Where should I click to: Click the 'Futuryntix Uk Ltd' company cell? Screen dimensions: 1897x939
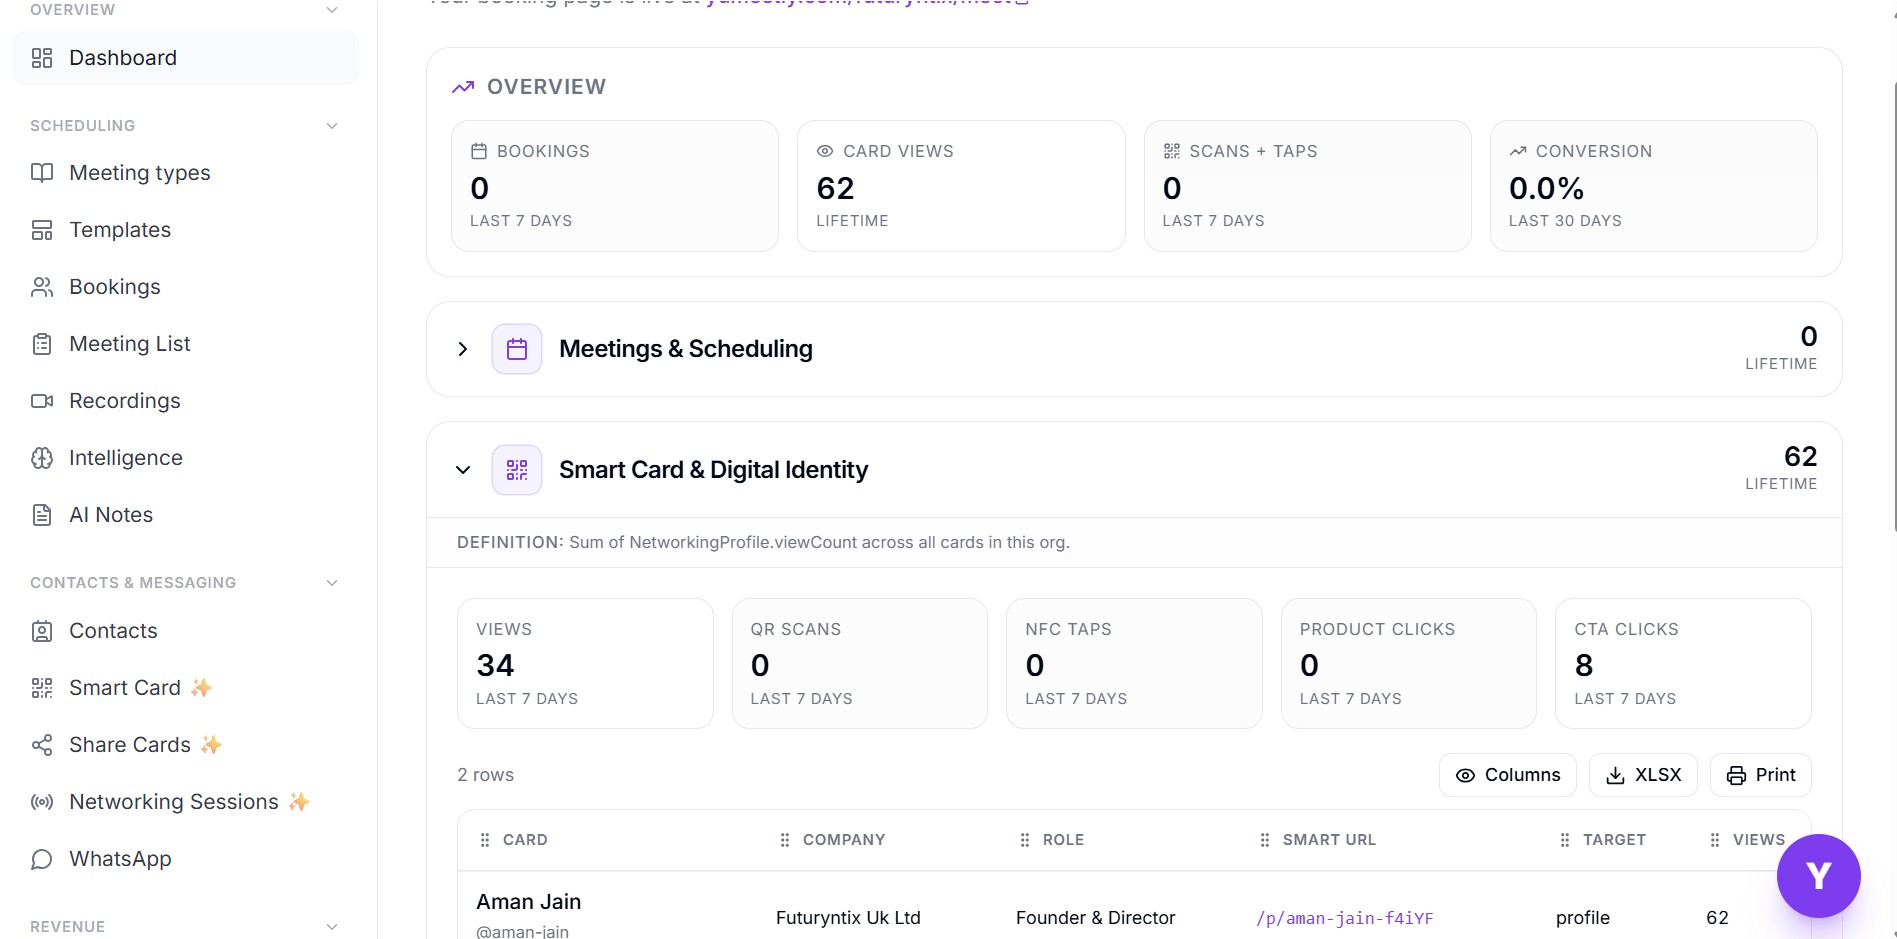(x=848, y=918)
